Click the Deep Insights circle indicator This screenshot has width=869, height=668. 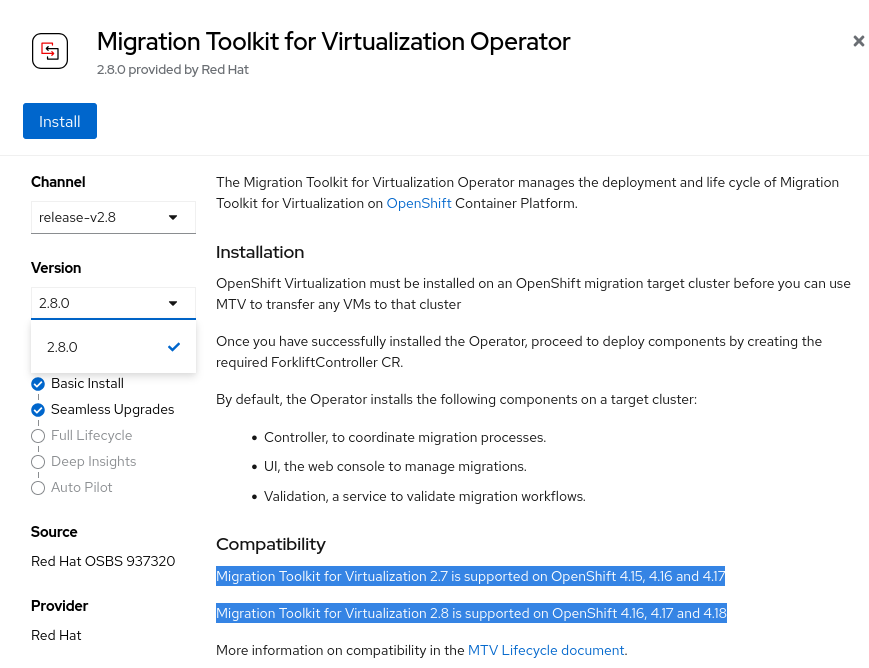coord(38,462)
